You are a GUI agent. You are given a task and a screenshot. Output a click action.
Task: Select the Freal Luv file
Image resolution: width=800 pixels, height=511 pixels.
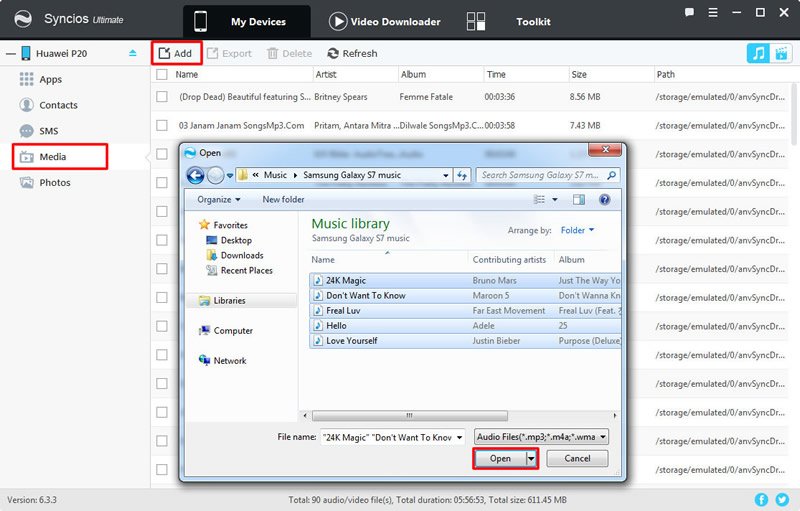pyautogui.click(x=465, y=311)
